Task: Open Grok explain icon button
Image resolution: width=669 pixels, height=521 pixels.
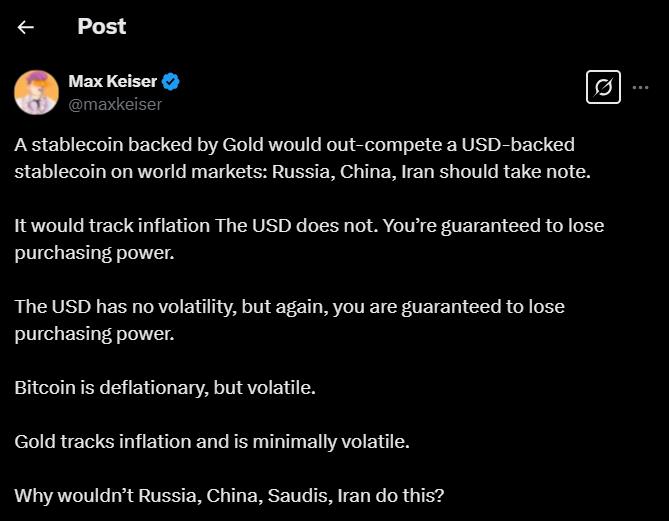Action: click(603, 87)
